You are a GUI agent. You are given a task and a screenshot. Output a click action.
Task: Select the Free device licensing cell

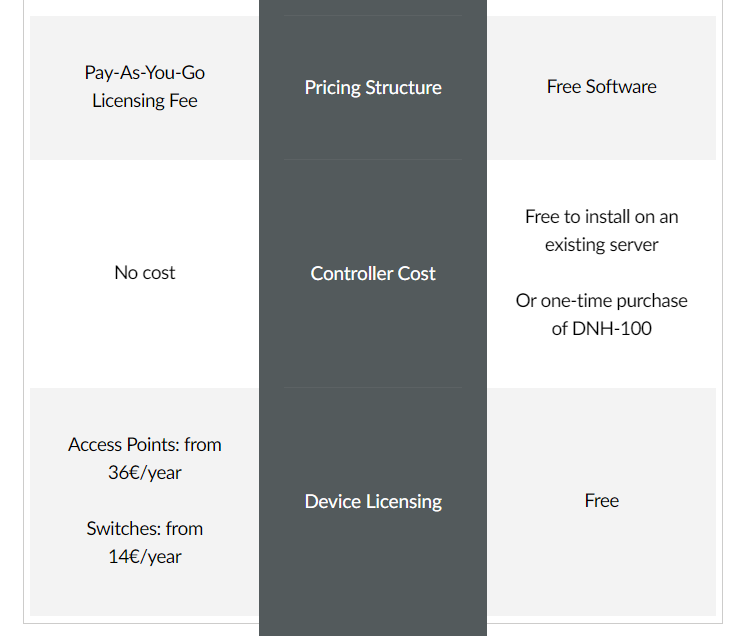[602, 501]
